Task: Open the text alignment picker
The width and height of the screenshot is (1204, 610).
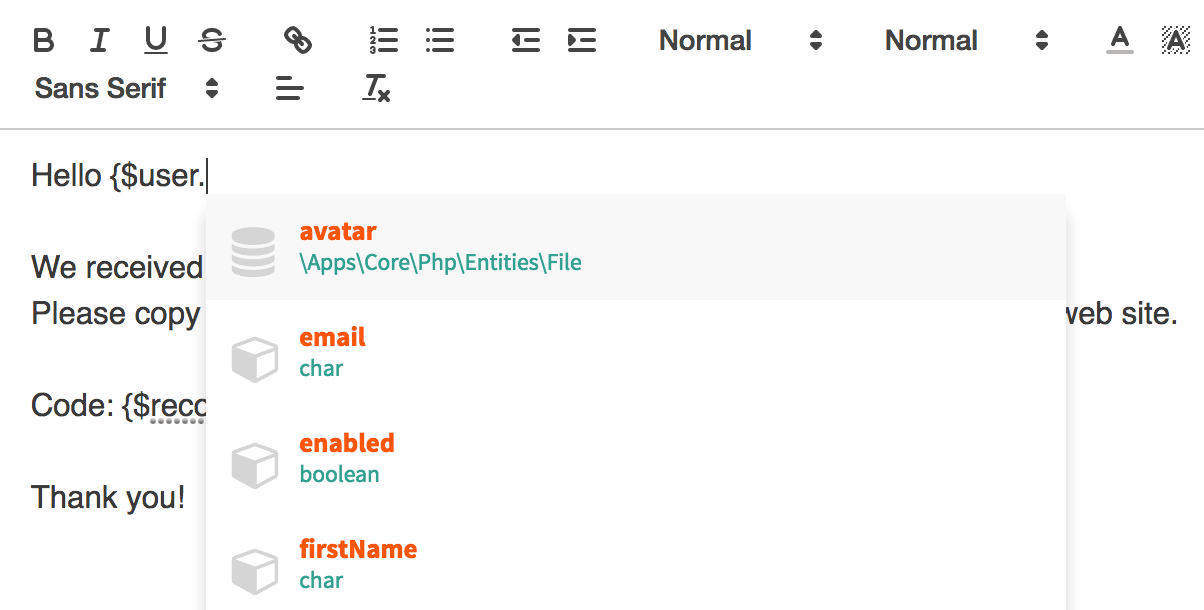Action: (289, 89)
